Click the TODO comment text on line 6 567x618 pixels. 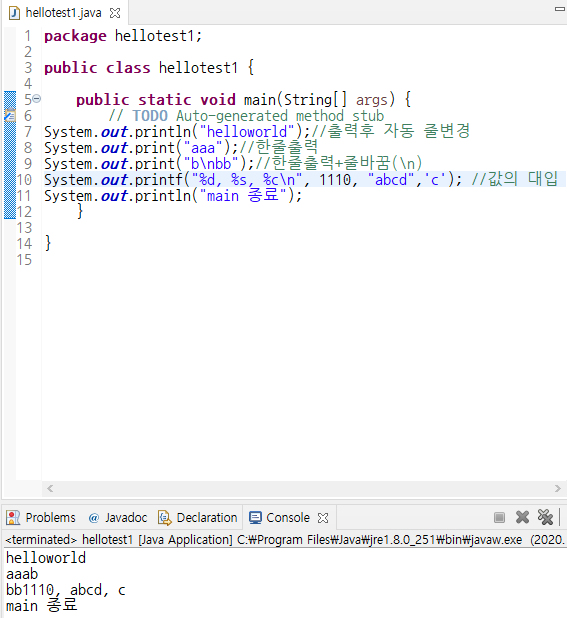coord(246,116)
